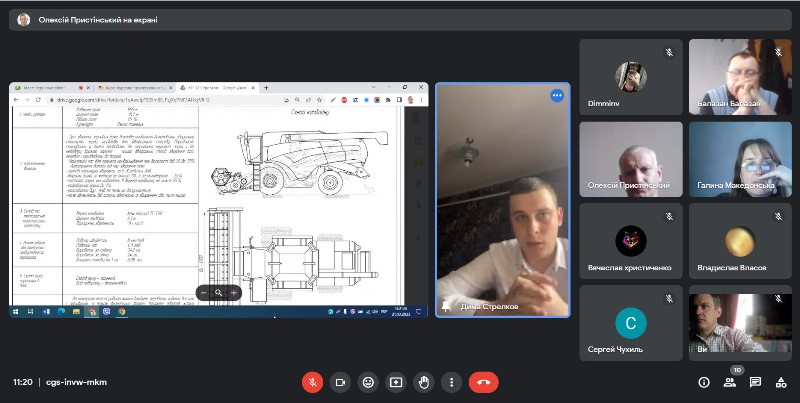Select Владислав Власов's participant tile
This screenshot has width=800, height=403.
pos(741,241)
